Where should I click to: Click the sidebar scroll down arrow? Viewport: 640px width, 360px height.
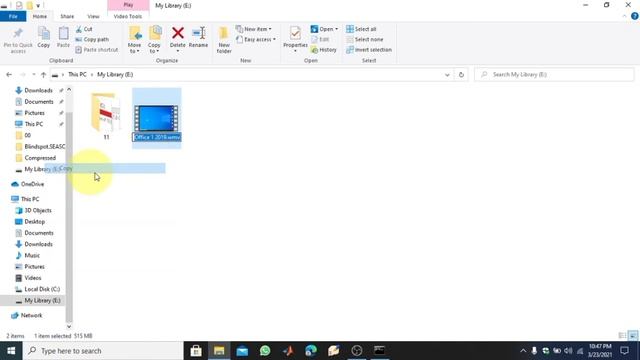[x=69, y=326]
